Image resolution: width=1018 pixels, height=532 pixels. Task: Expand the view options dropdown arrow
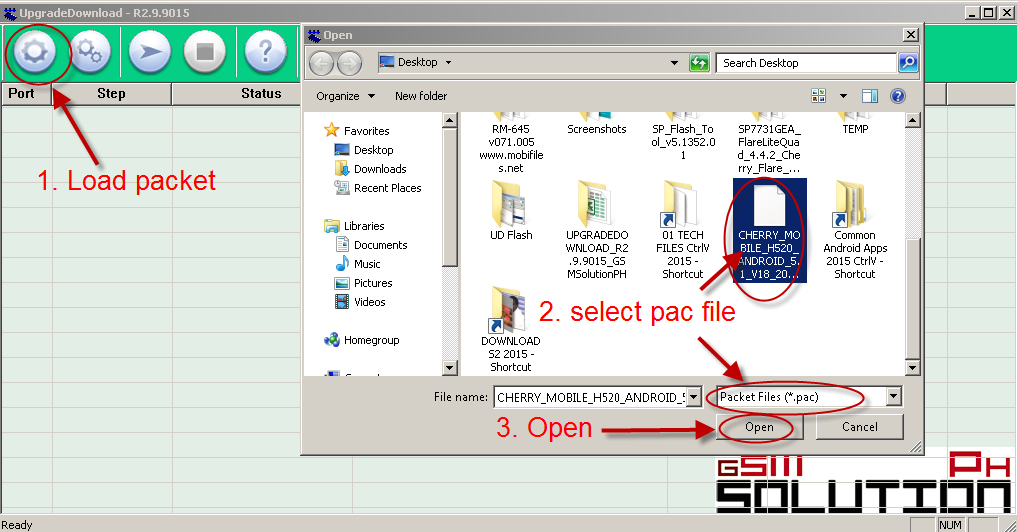tap(843, 96)
